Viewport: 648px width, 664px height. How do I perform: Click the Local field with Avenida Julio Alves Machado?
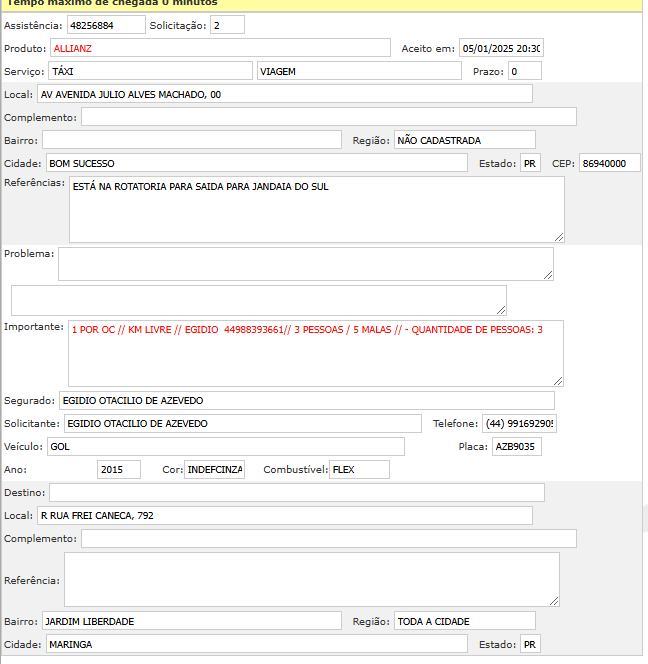coord(285,94)
